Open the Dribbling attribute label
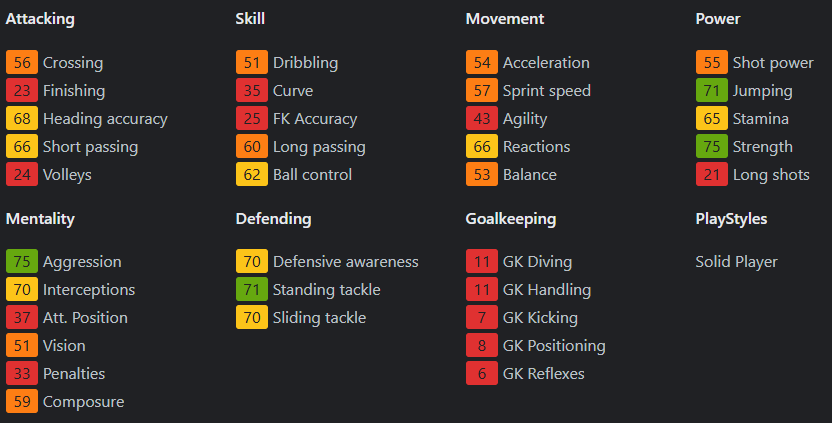 coord(305,62)
